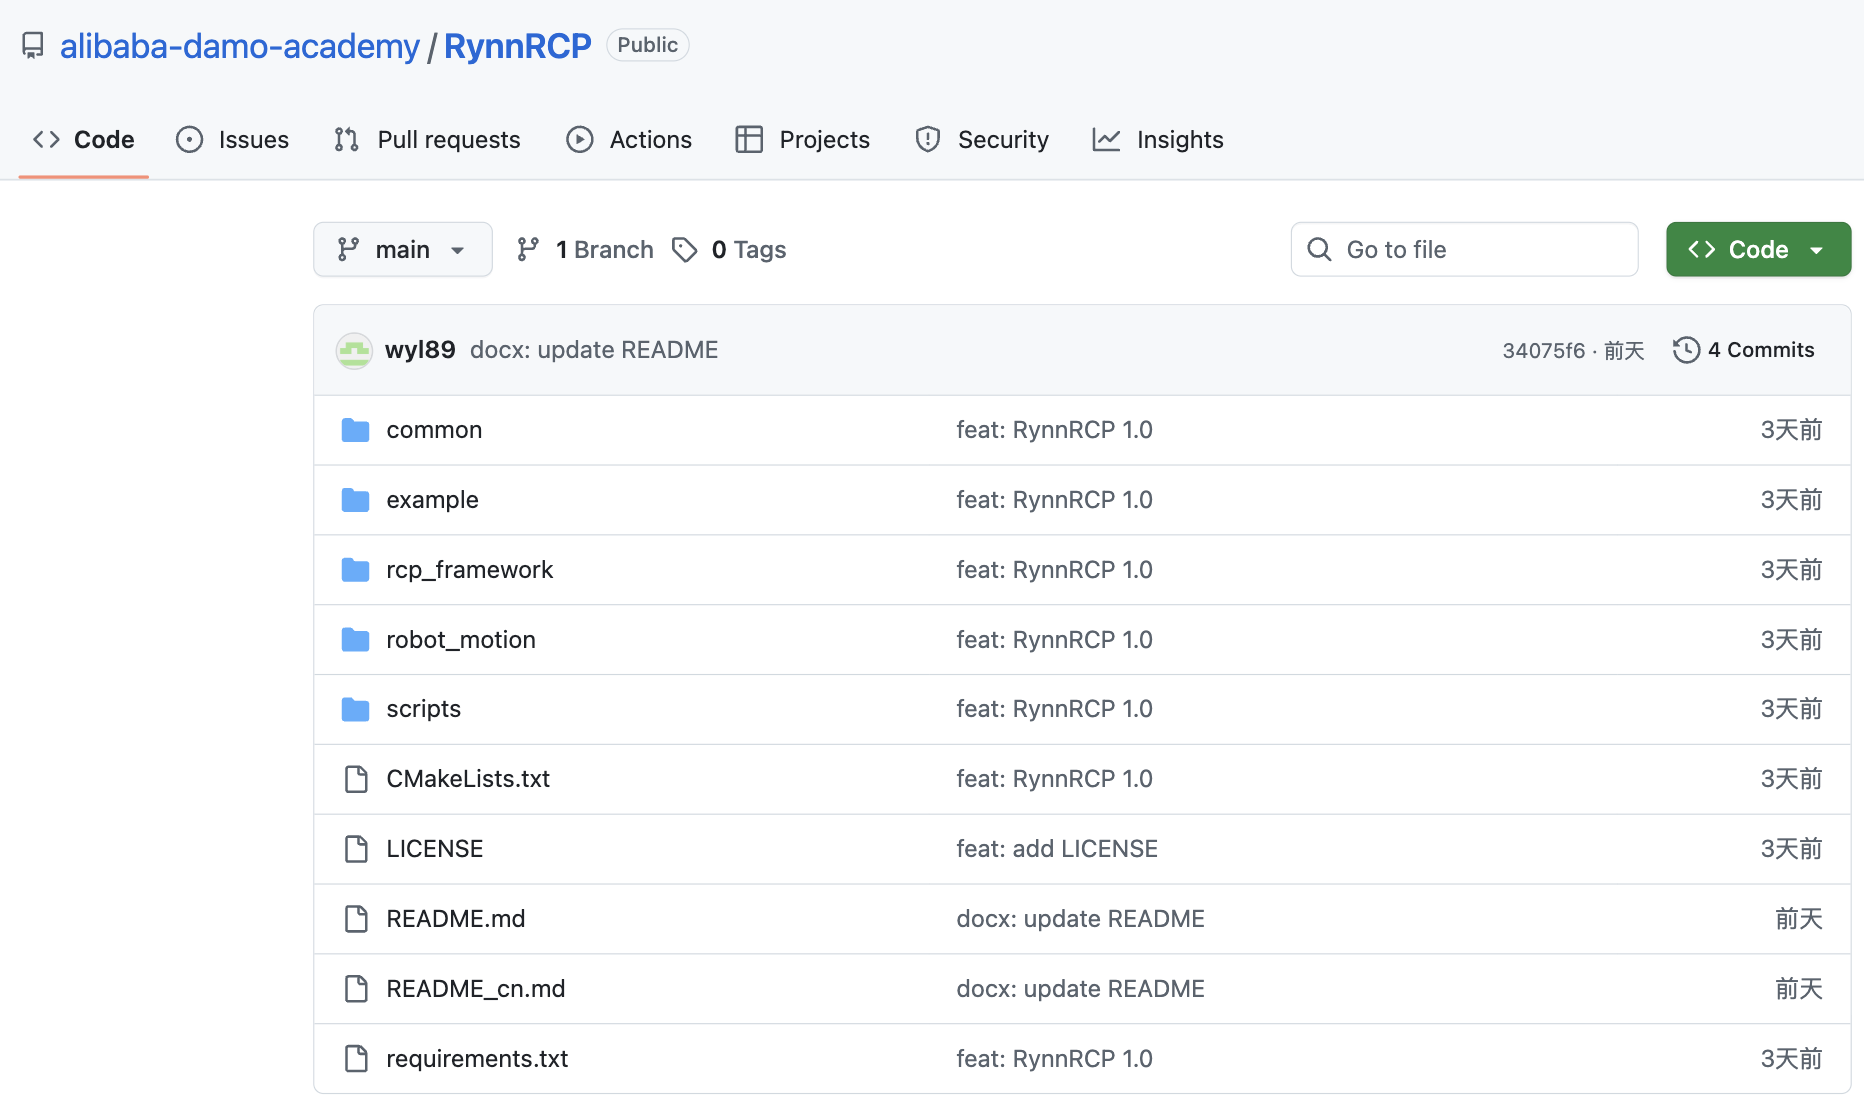Open the README.md file
Image resolution: width=1864 pixels, height=1104 pixels.
pyautogui.click(x=455, y=919)
